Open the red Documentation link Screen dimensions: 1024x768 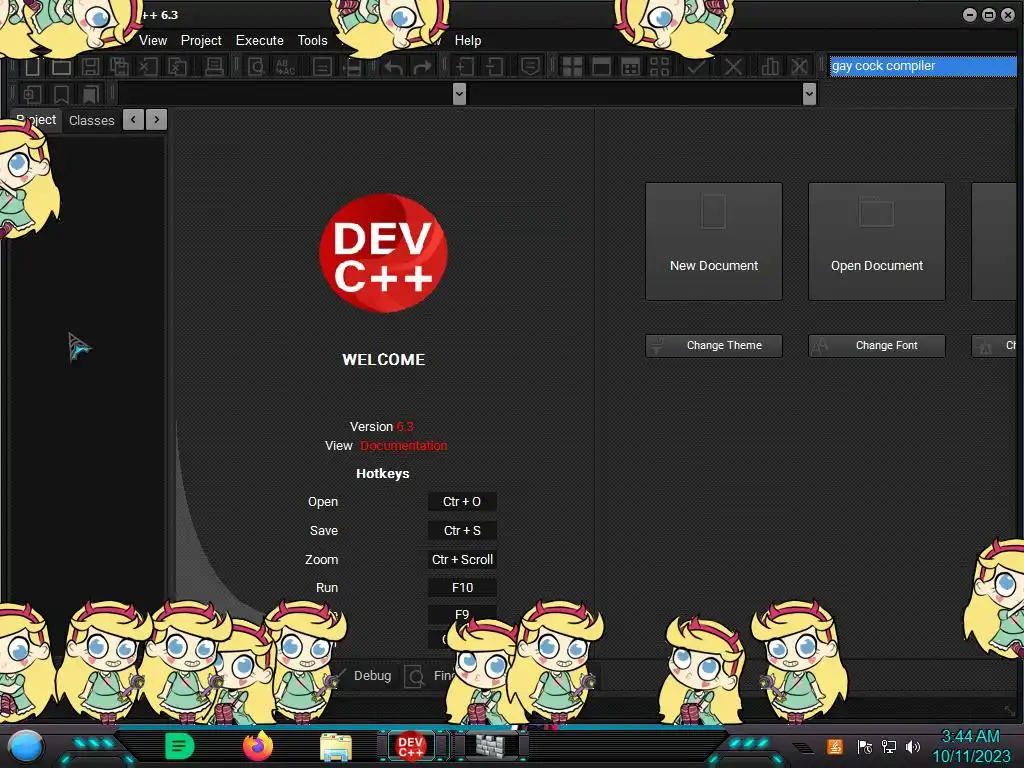(x=404, y=445)
